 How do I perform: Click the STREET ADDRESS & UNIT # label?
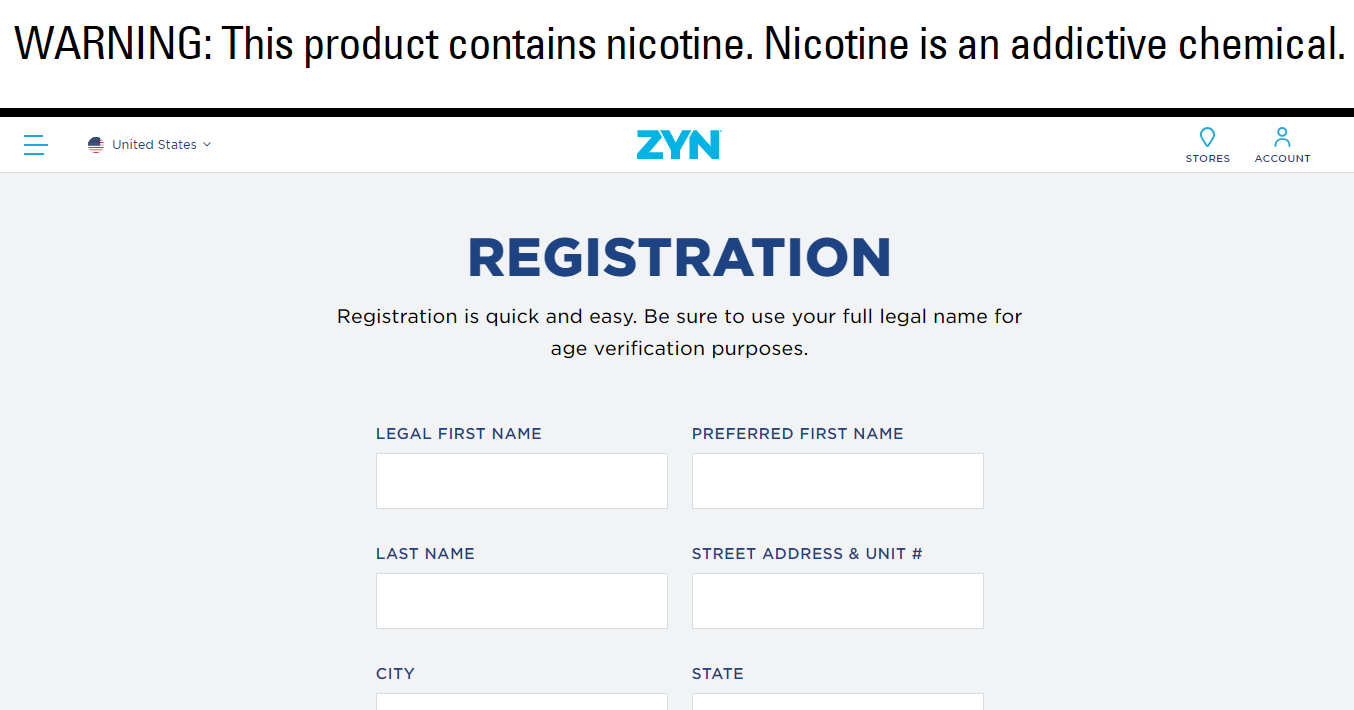point(806,554)
